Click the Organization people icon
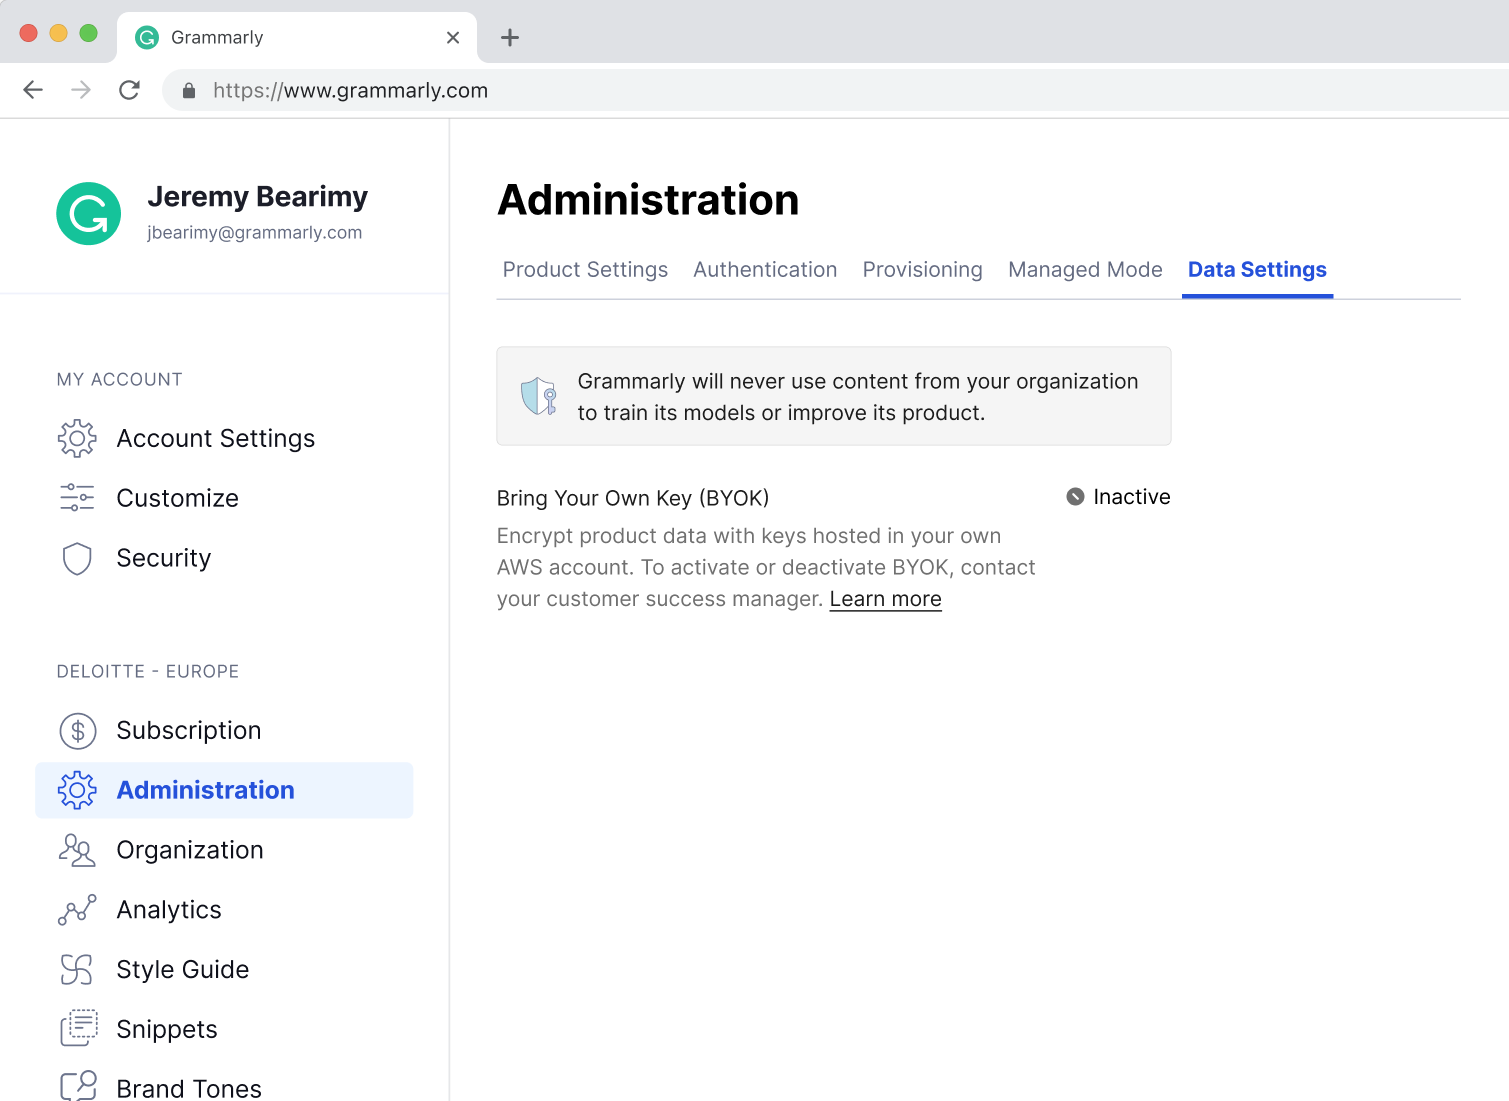The height and width of the screenshot is (1101, 1509). click(77, 850)
